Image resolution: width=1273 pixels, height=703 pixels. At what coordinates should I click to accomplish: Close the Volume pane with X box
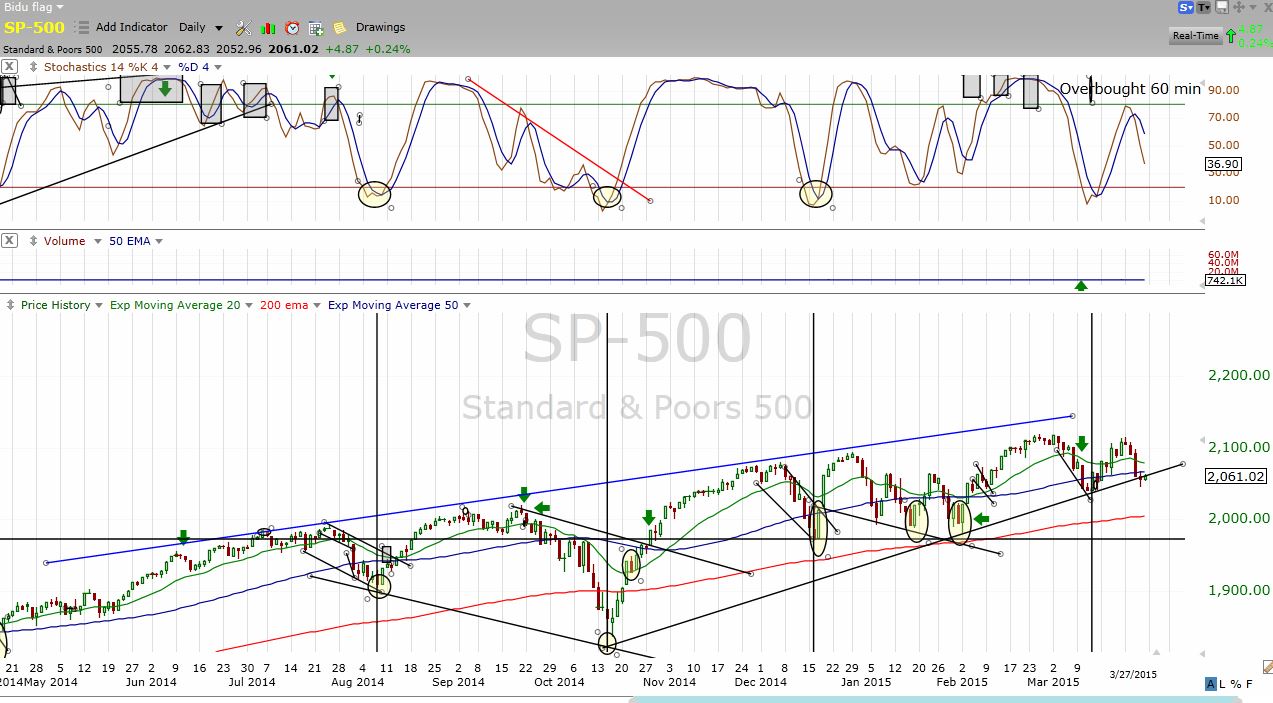(x=9, y=241)
